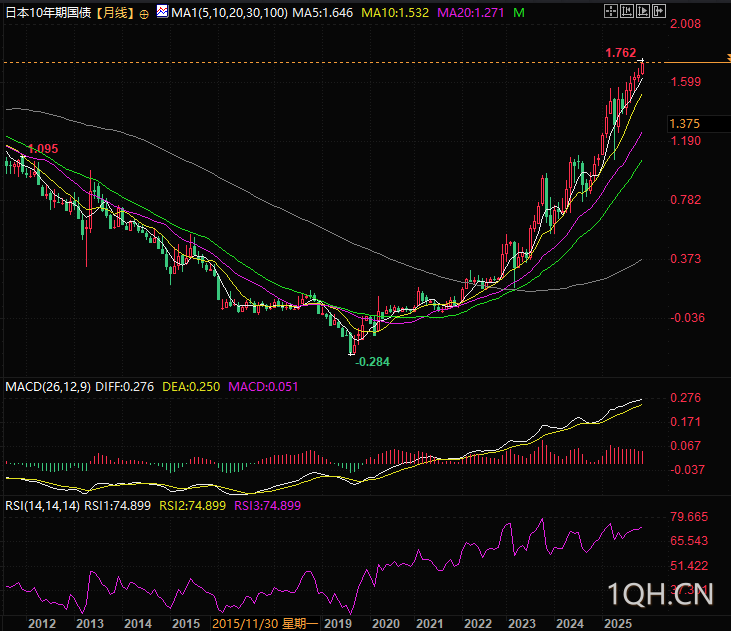Click the 1.762 high price annotation

click(620, 52)
